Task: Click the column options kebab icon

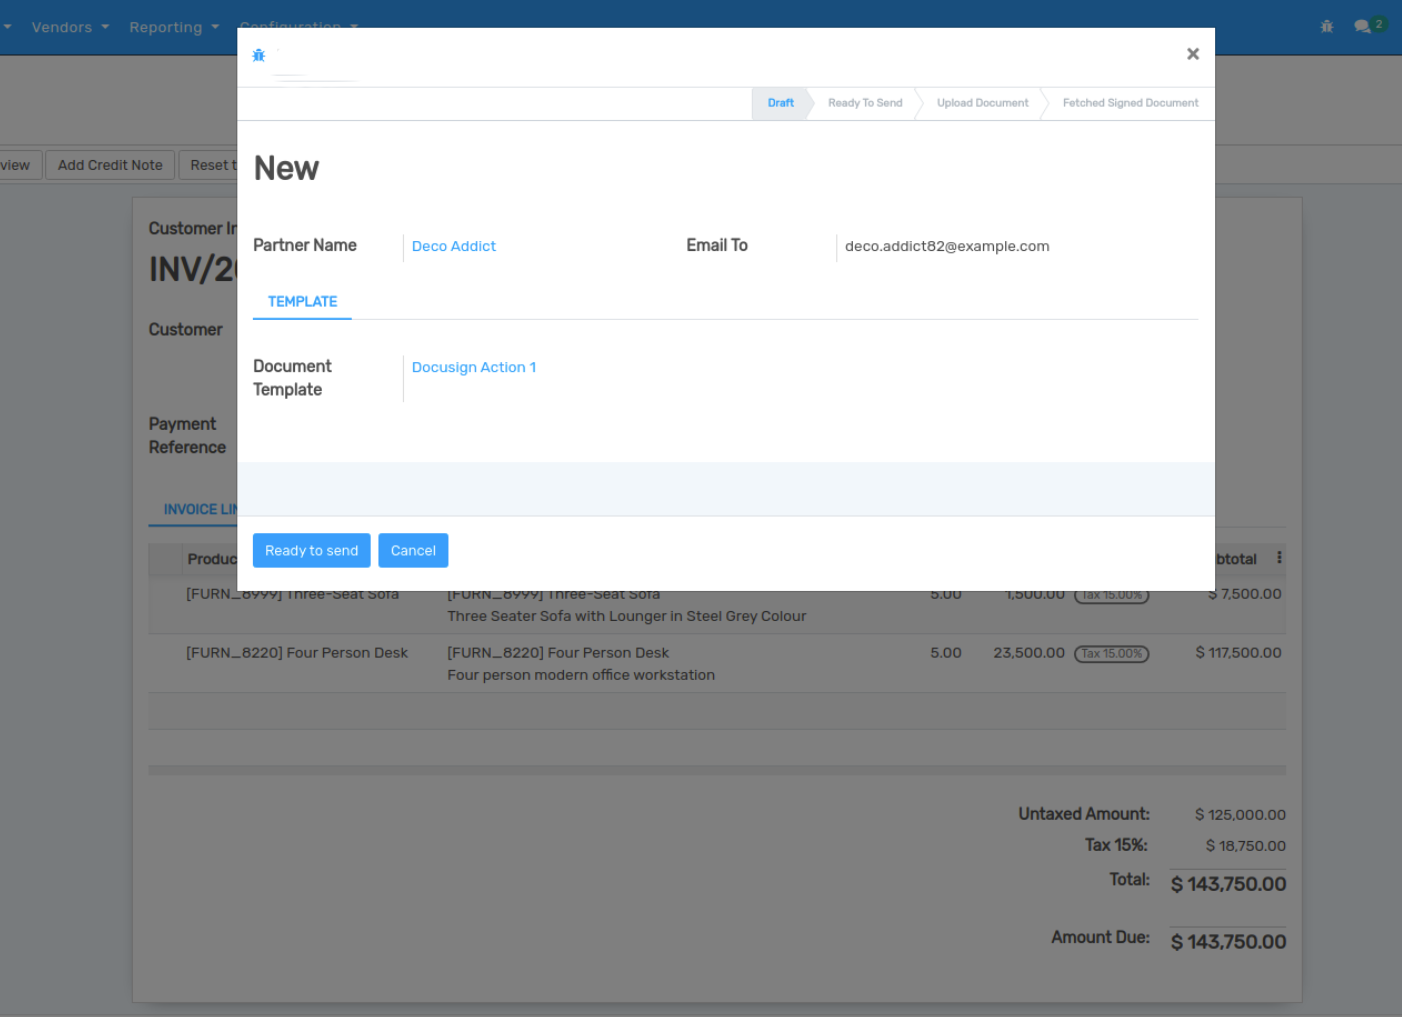Action: click(1279, 558)
